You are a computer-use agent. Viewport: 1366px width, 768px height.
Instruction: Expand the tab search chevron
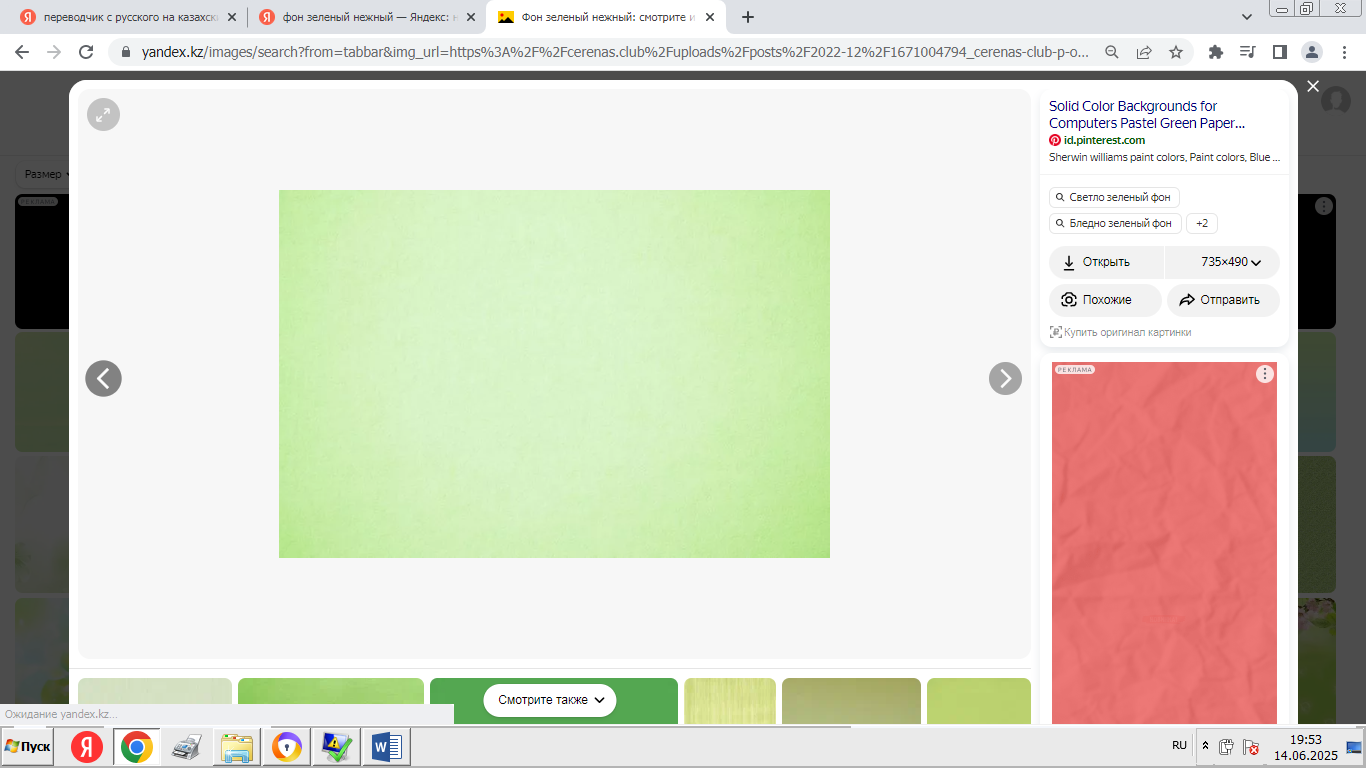pyautogui.click(x=1247, y=17)
